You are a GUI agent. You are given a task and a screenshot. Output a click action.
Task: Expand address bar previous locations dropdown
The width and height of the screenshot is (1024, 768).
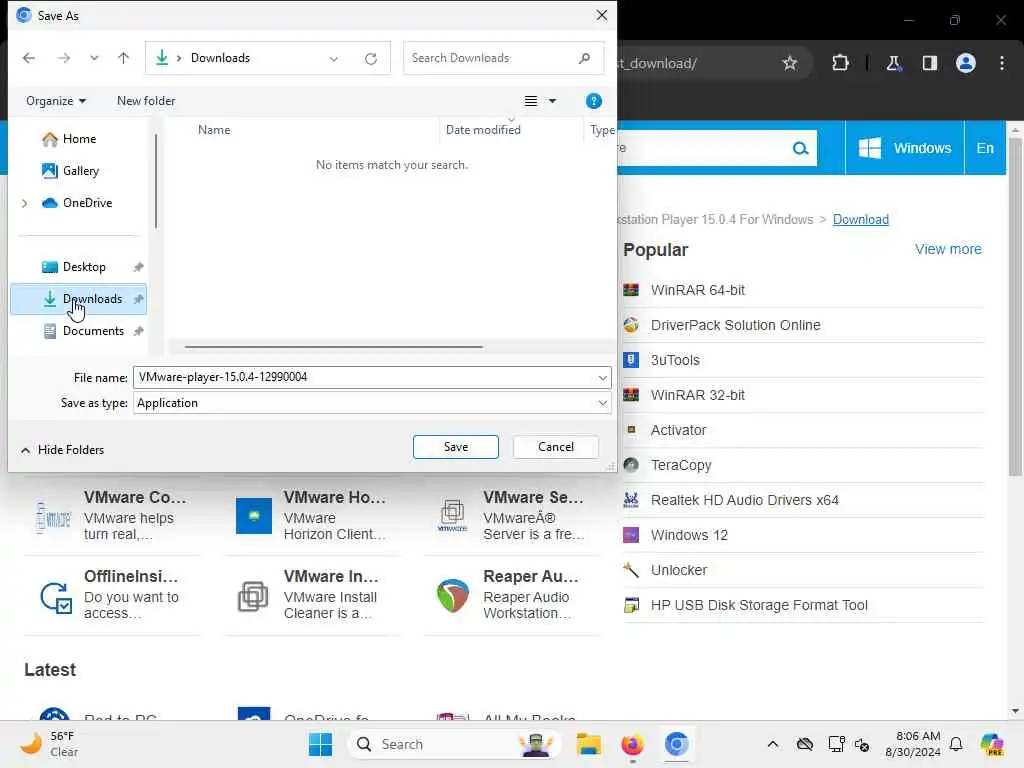point(334,59)
